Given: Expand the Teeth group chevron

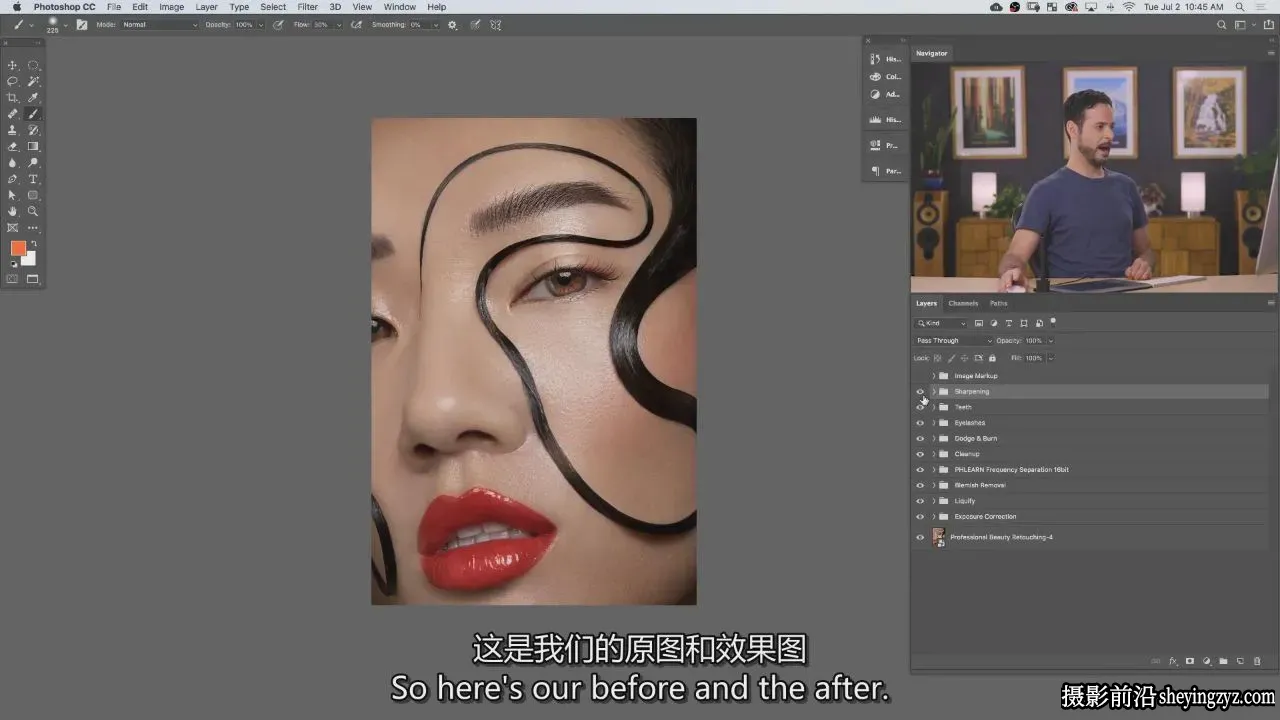Looking at the screenshot, I should pyautogui.click(x=934, y=407).
